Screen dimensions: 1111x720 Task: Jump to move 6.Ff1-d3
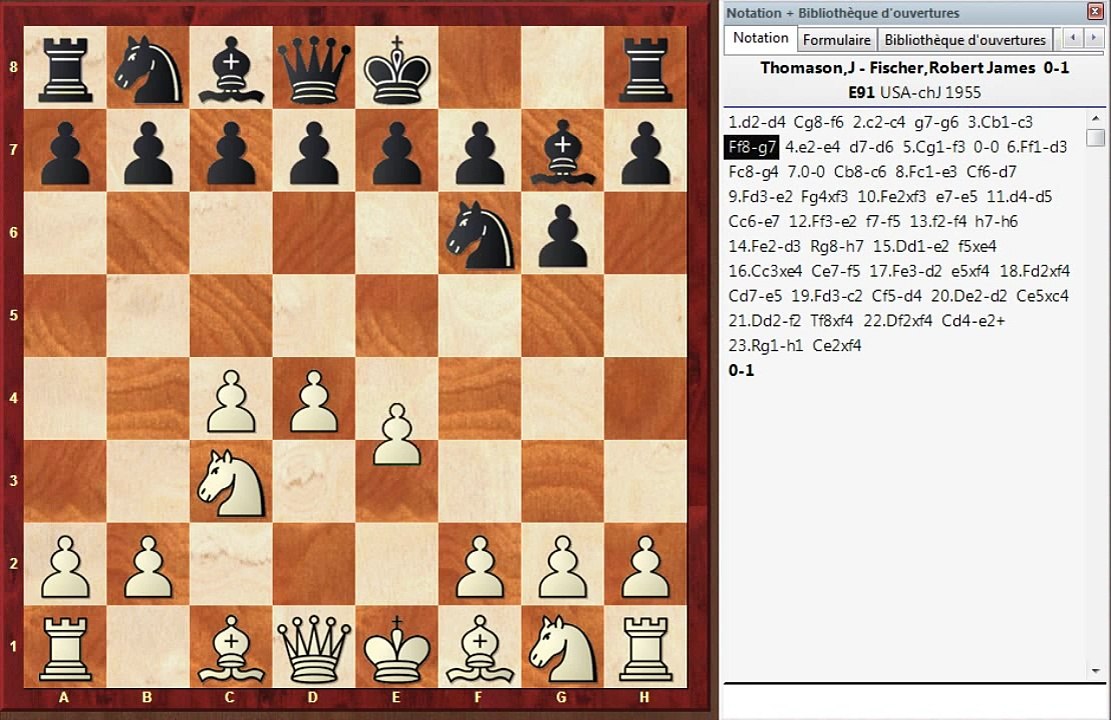pyautogui.click(x=1037, y=147)
